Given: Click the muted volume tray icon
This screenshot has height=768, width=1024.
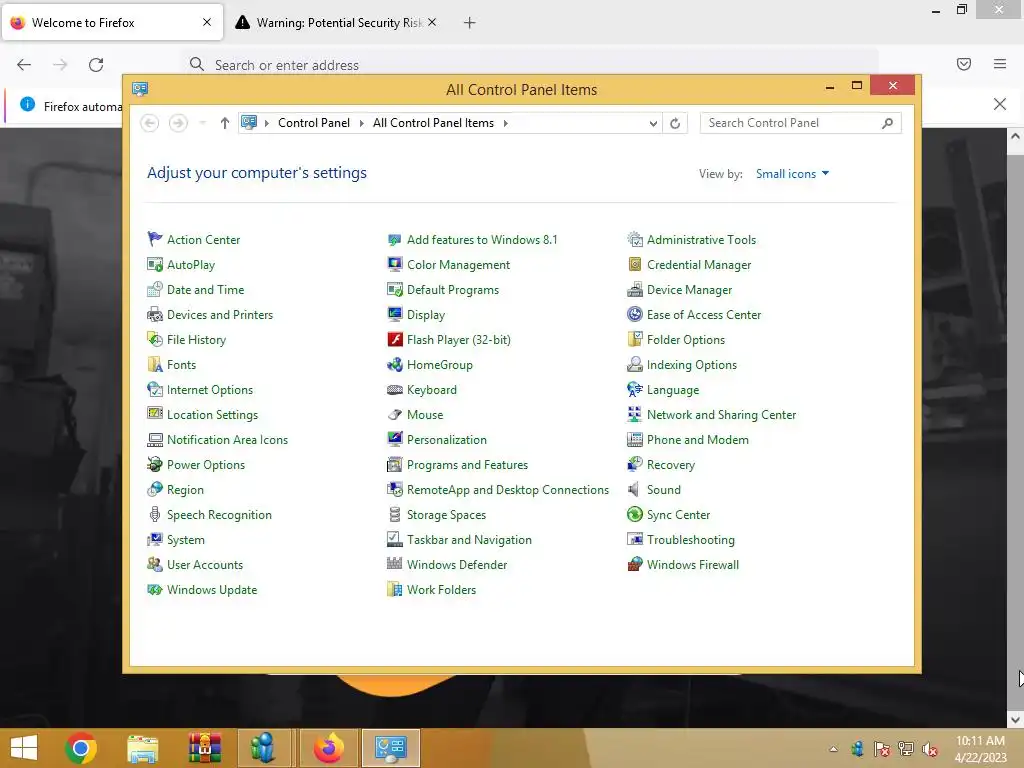Looking at the screenshot, I should click(x=930, y=749).
